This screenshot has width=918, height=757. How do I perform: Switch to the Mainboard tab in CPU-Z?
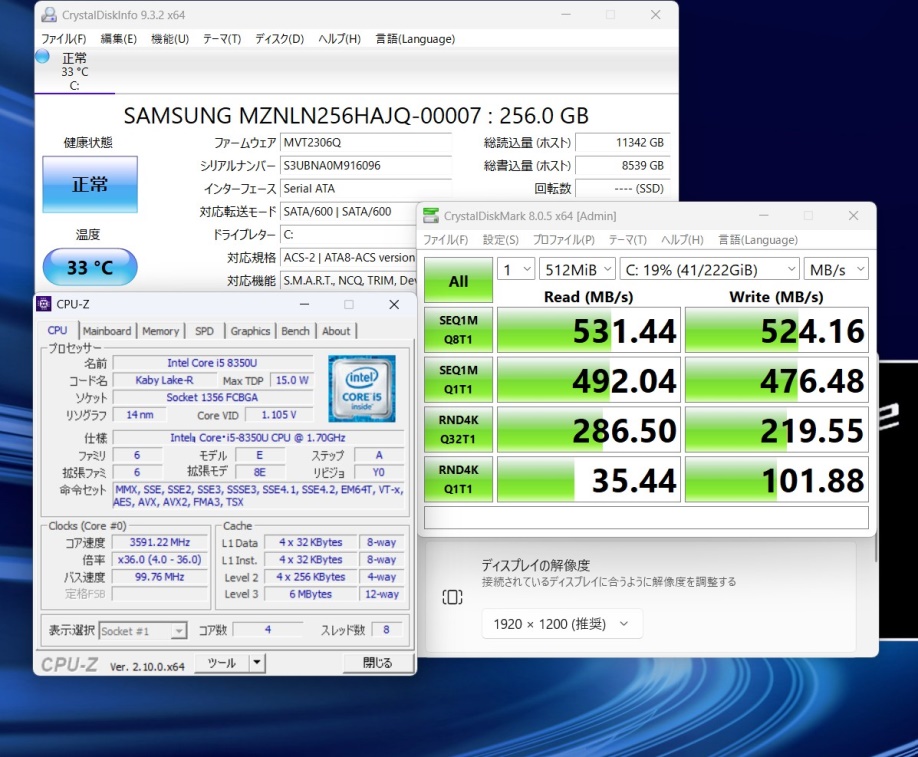[107, 331]
